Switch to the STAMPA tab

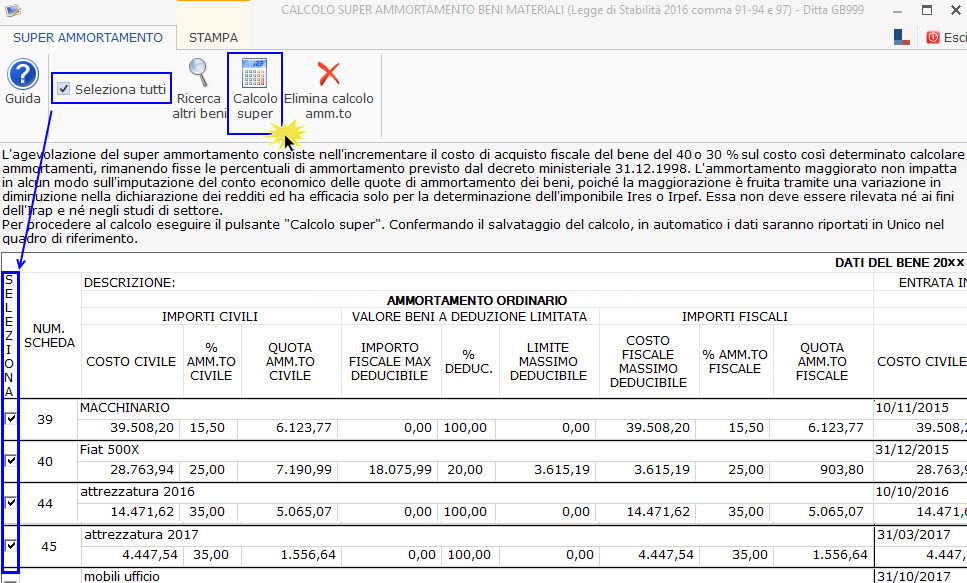pyautogui.click(x=213, y=37)
